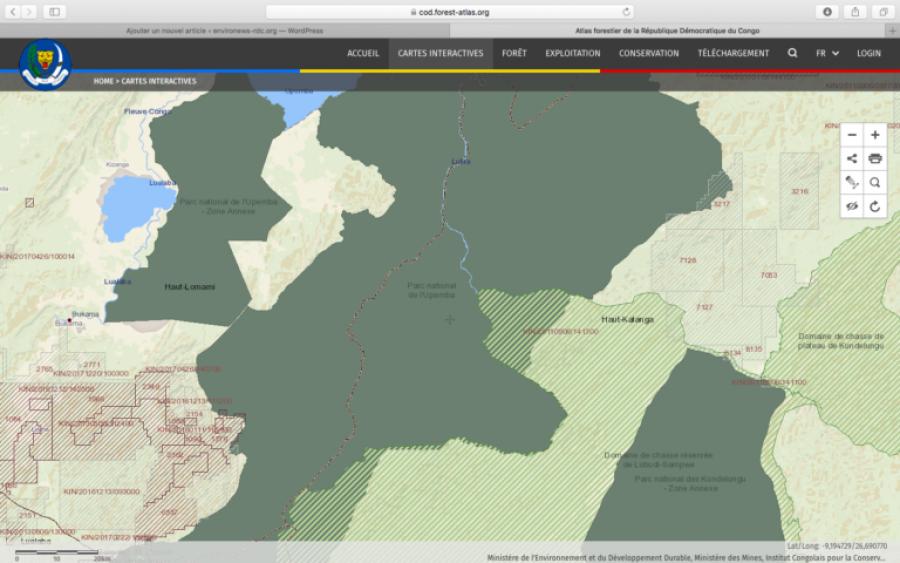Open Safari downloads popover

(828, 12)
